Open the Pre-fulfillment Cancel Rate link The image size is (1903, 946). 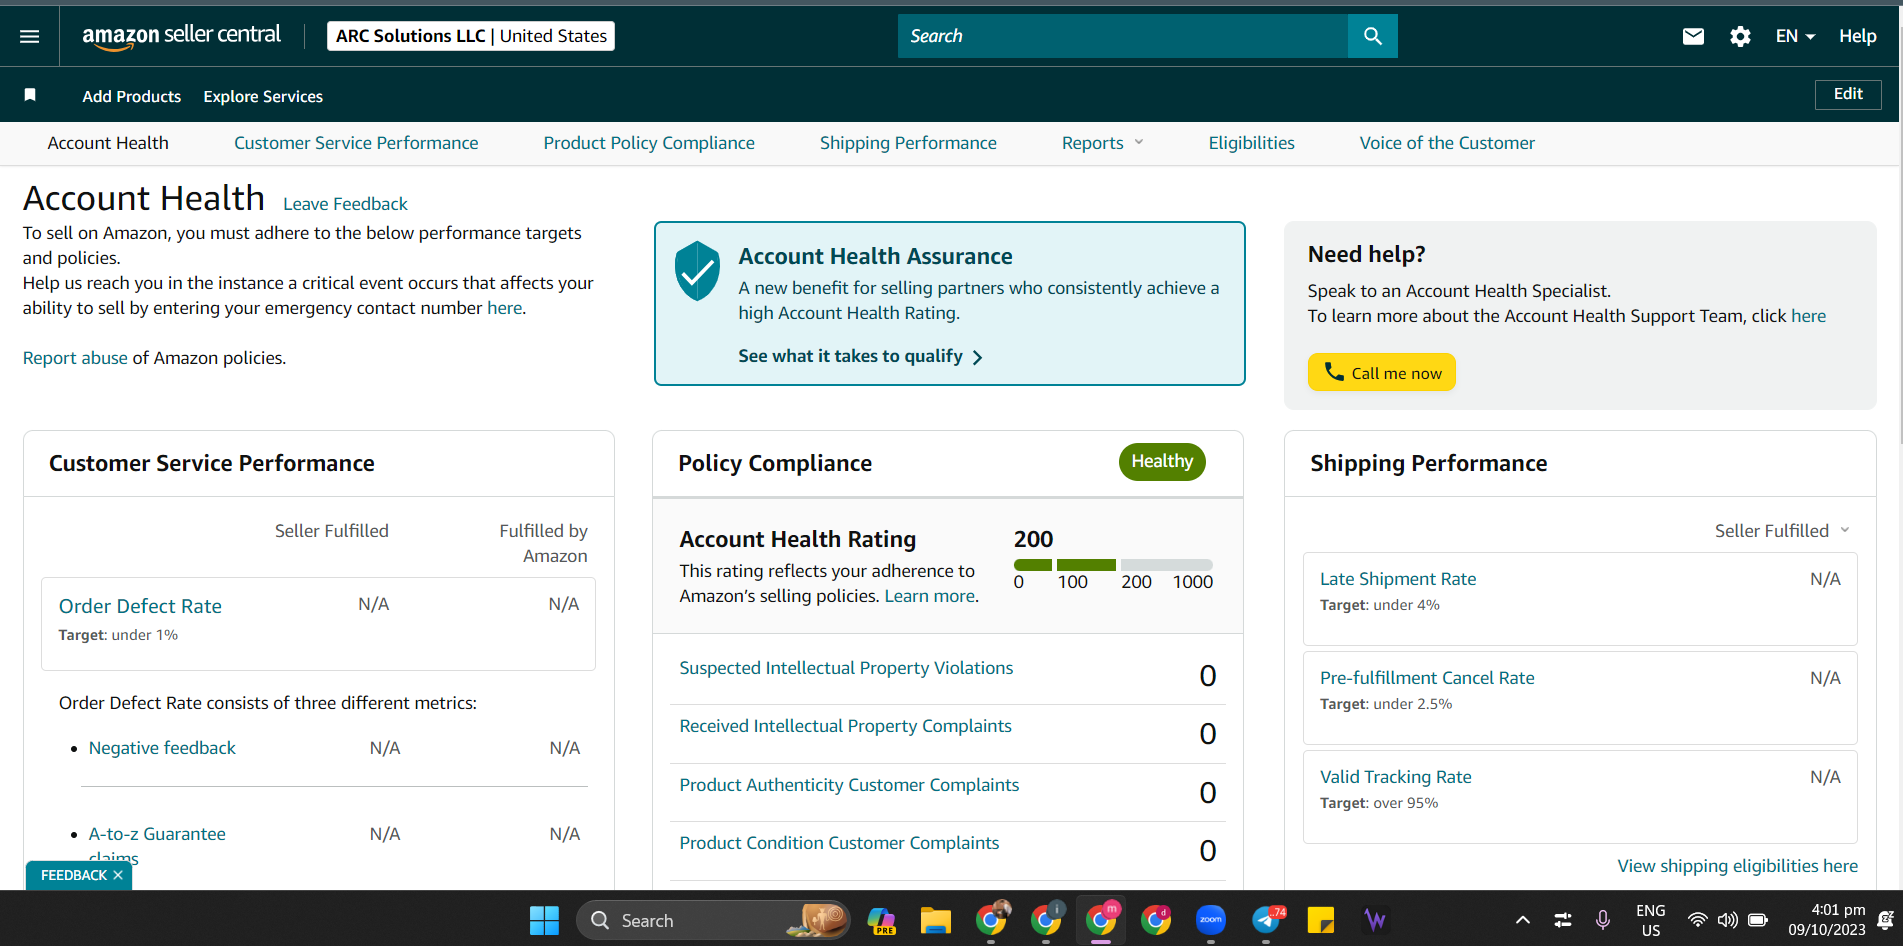point(1427,678)
